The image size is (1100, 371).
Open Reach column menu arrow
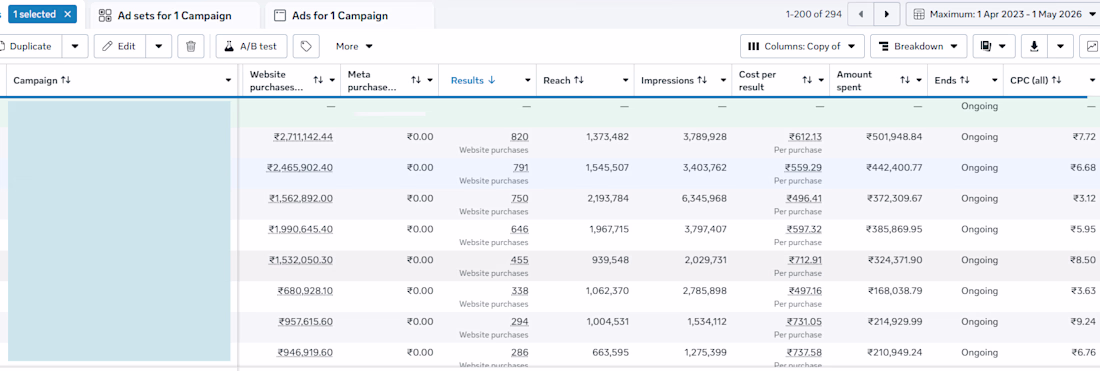[x=625, y=81]
